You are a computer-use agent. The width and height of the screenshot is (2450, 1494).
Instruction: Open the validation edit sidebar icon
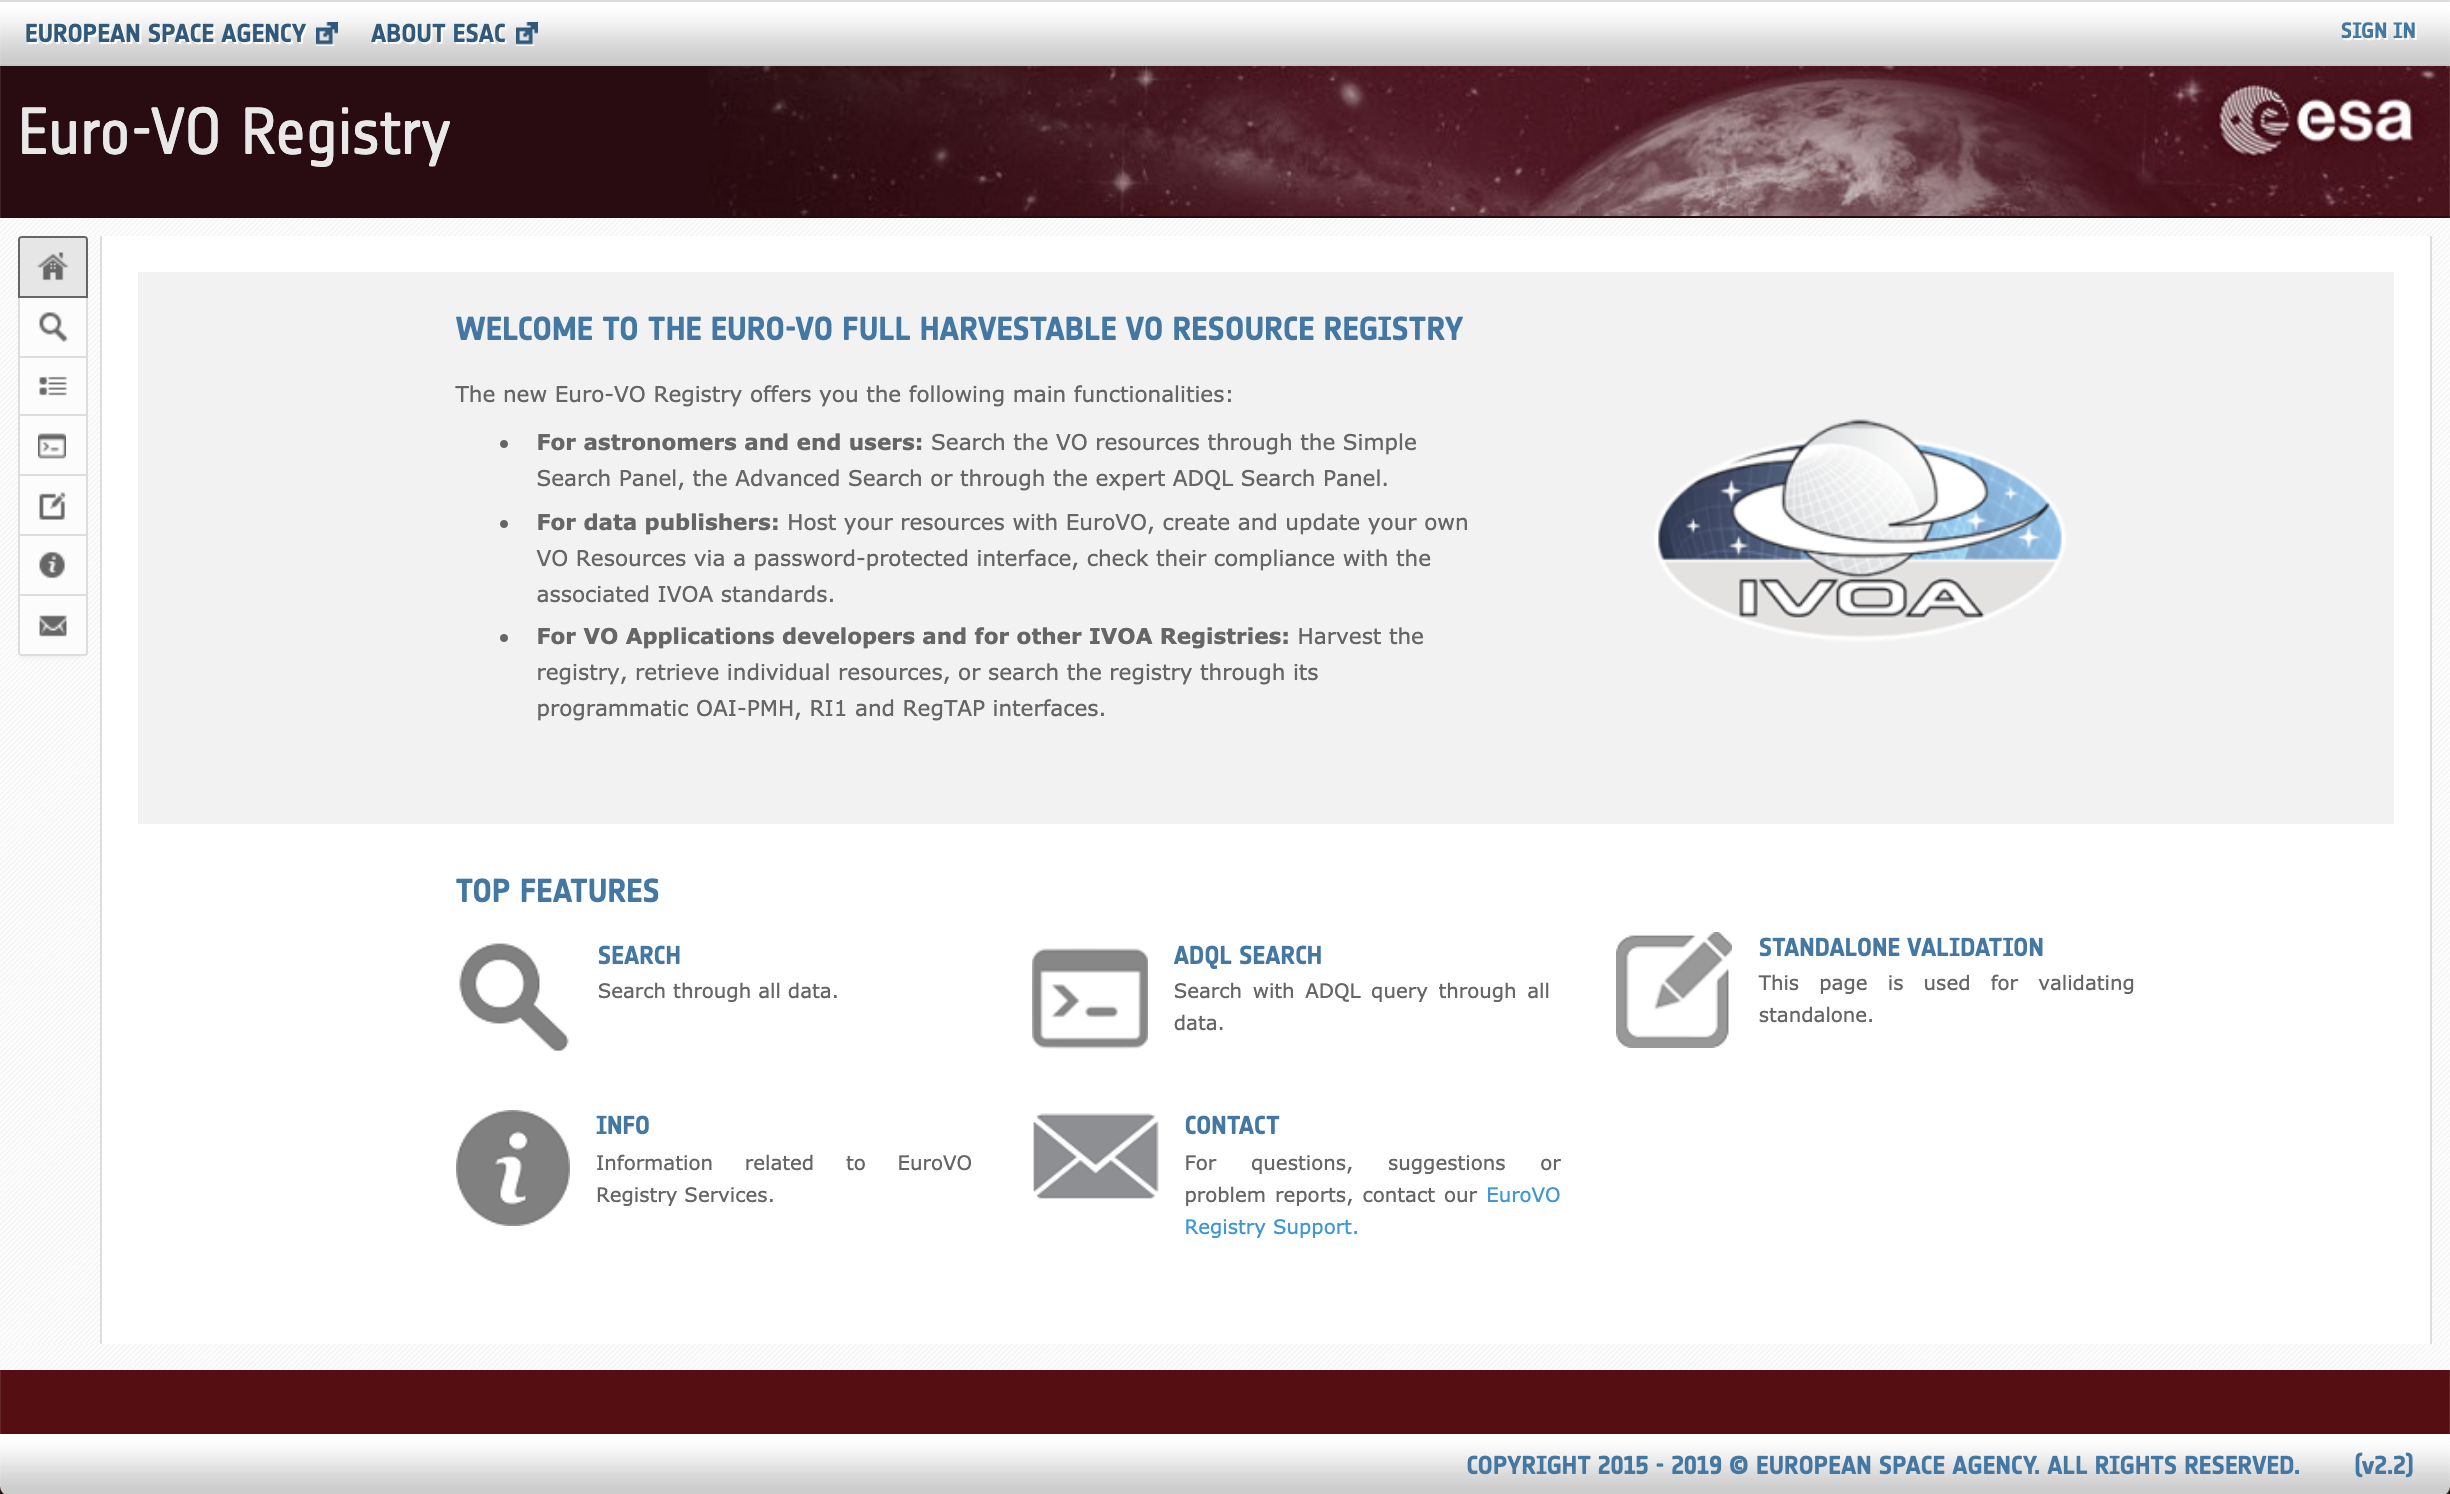click(x=53, y=506)
